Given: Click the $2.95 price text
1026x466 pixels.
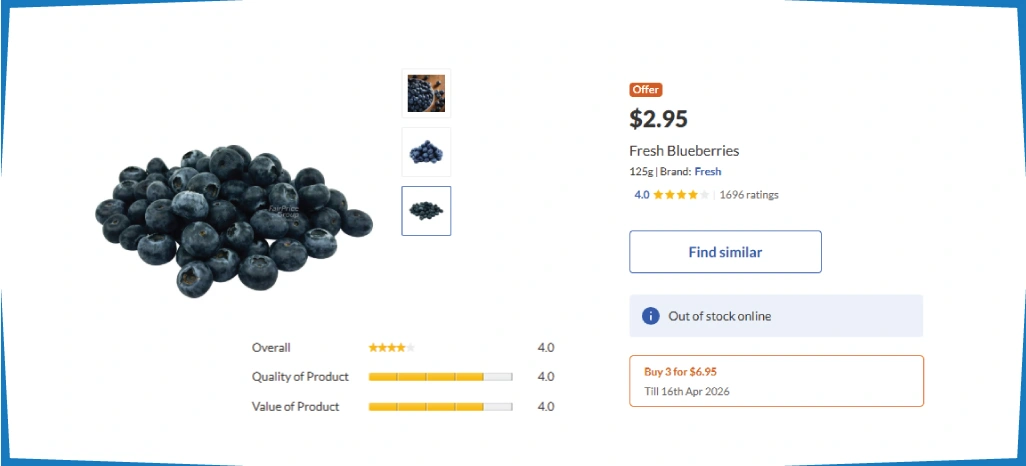Looking at the screenshot, I should [x=659, y=119].
